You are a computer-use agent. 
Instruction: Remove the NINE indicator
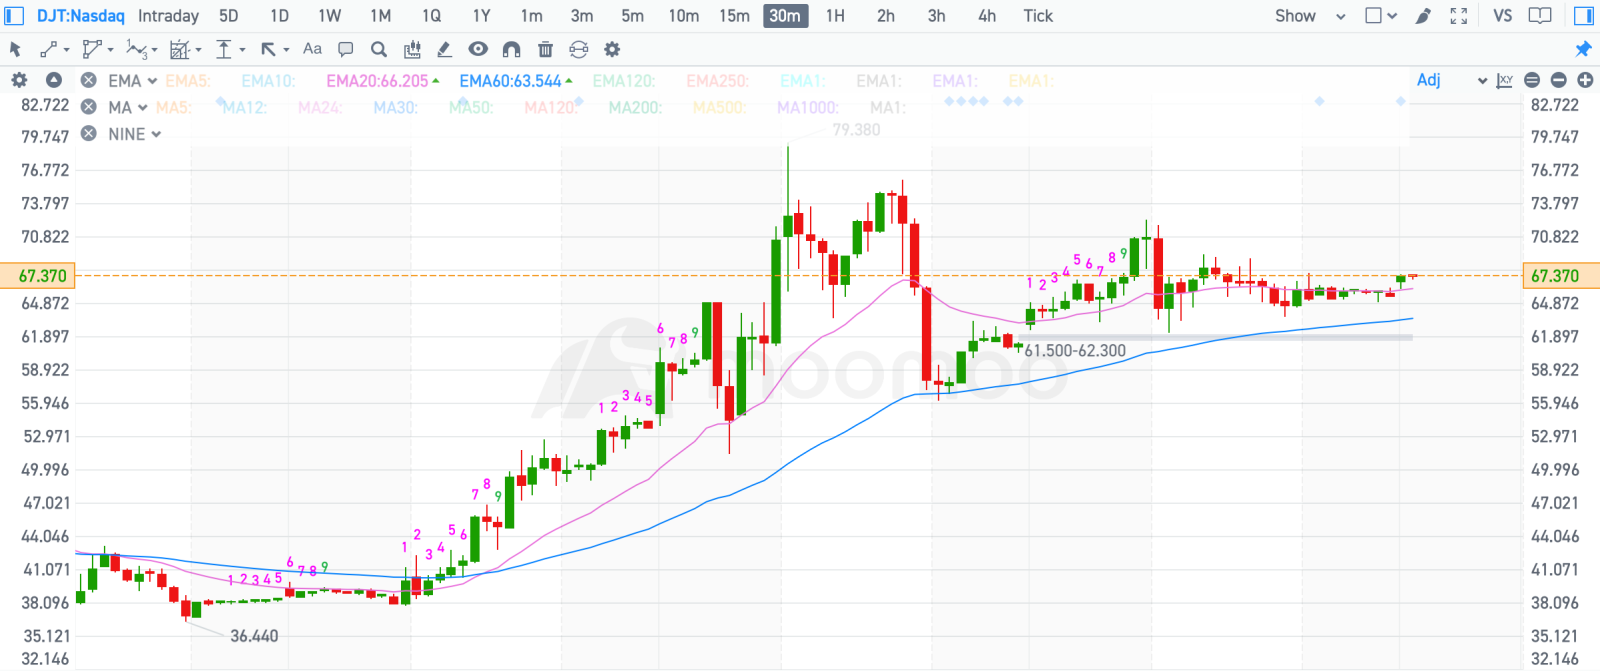pyautogui.click(x=89, y=133)
